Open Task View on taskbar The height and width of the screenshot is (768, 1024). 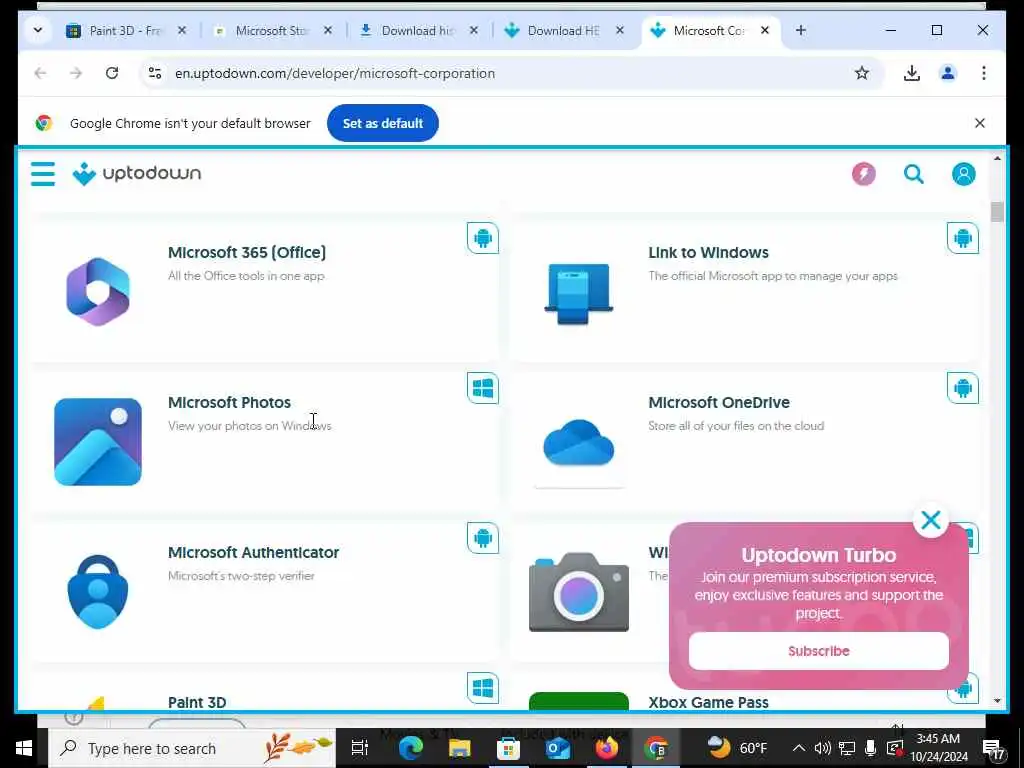[360, 748]
